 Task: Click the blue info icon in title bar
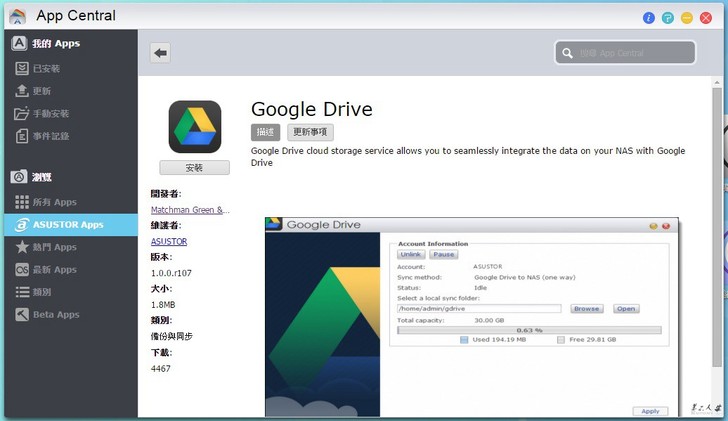click(x=649, y=18)
